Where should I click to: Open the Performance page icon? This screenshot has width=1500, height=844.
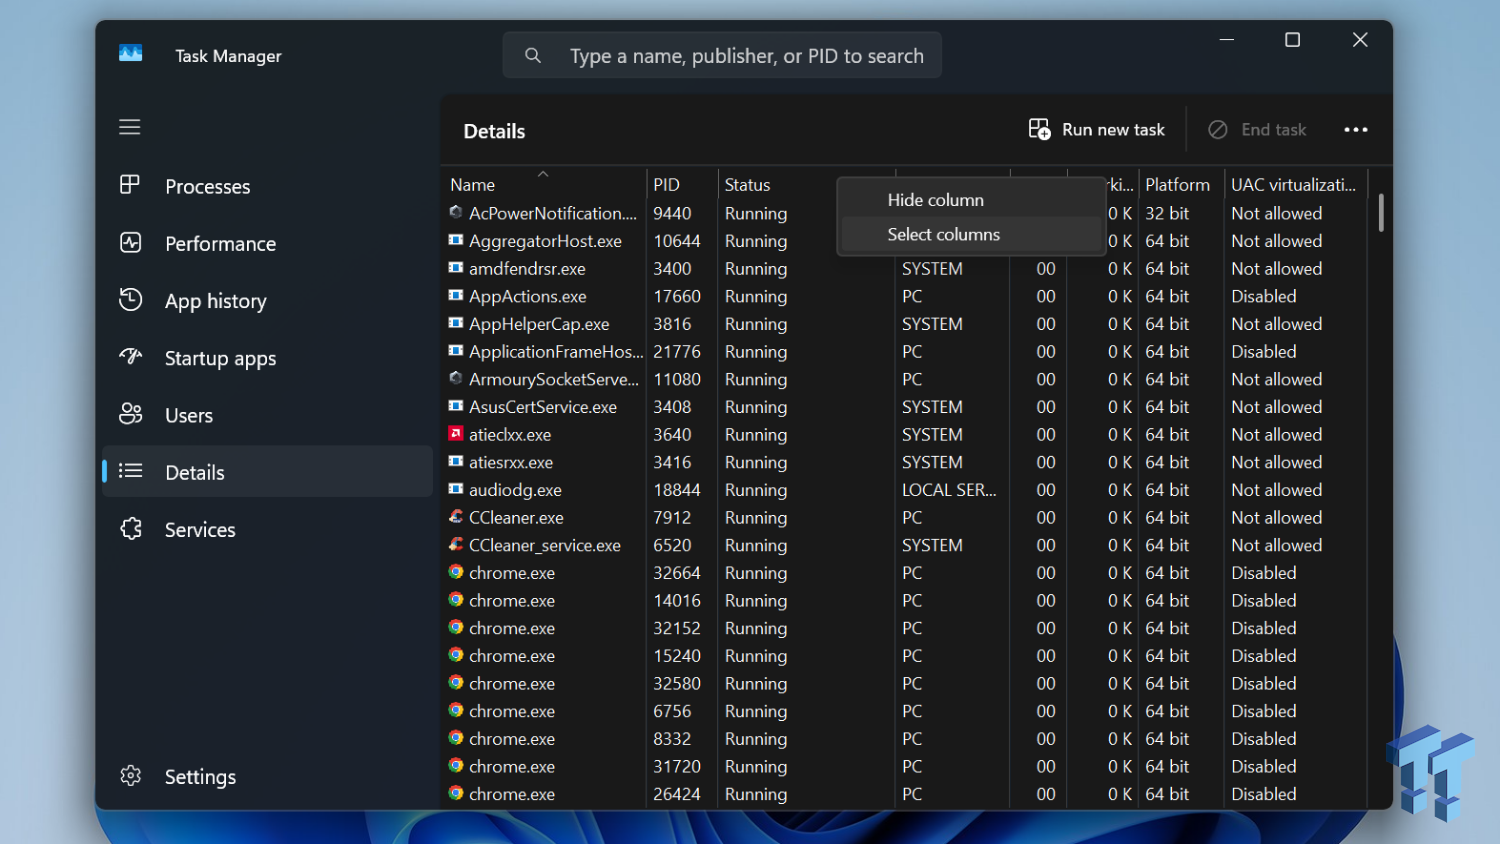coord(130,243)
